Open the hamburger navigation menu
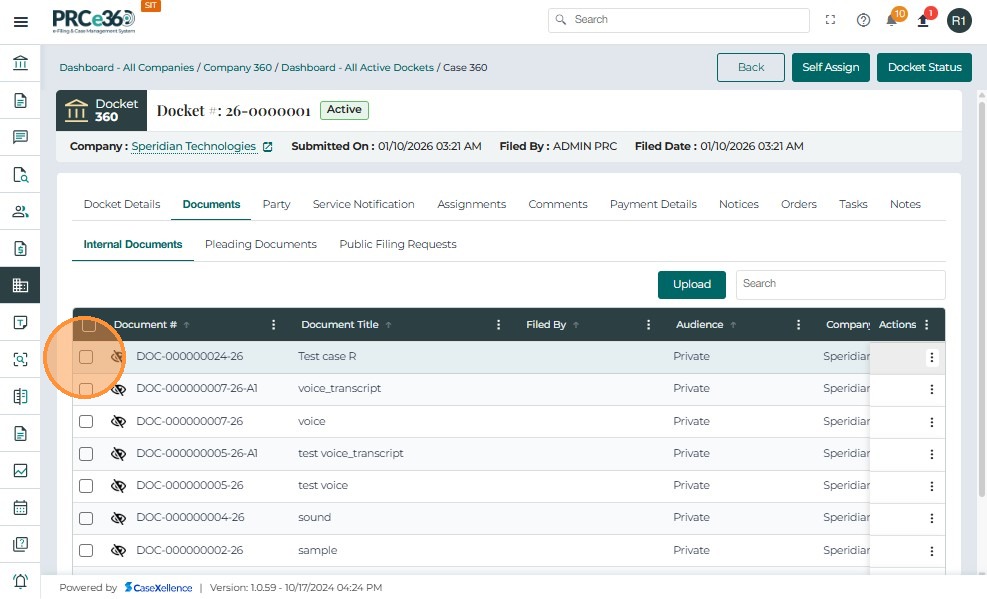The height and width of the screenshot is (599, 987). (20, 21)
